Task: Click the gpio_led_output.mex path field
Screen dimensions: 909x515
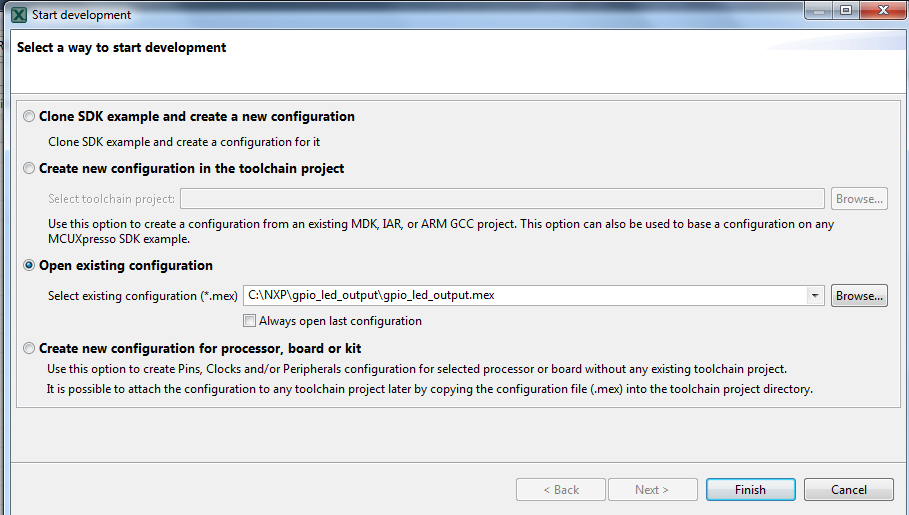Action: [x=525, y=296]
